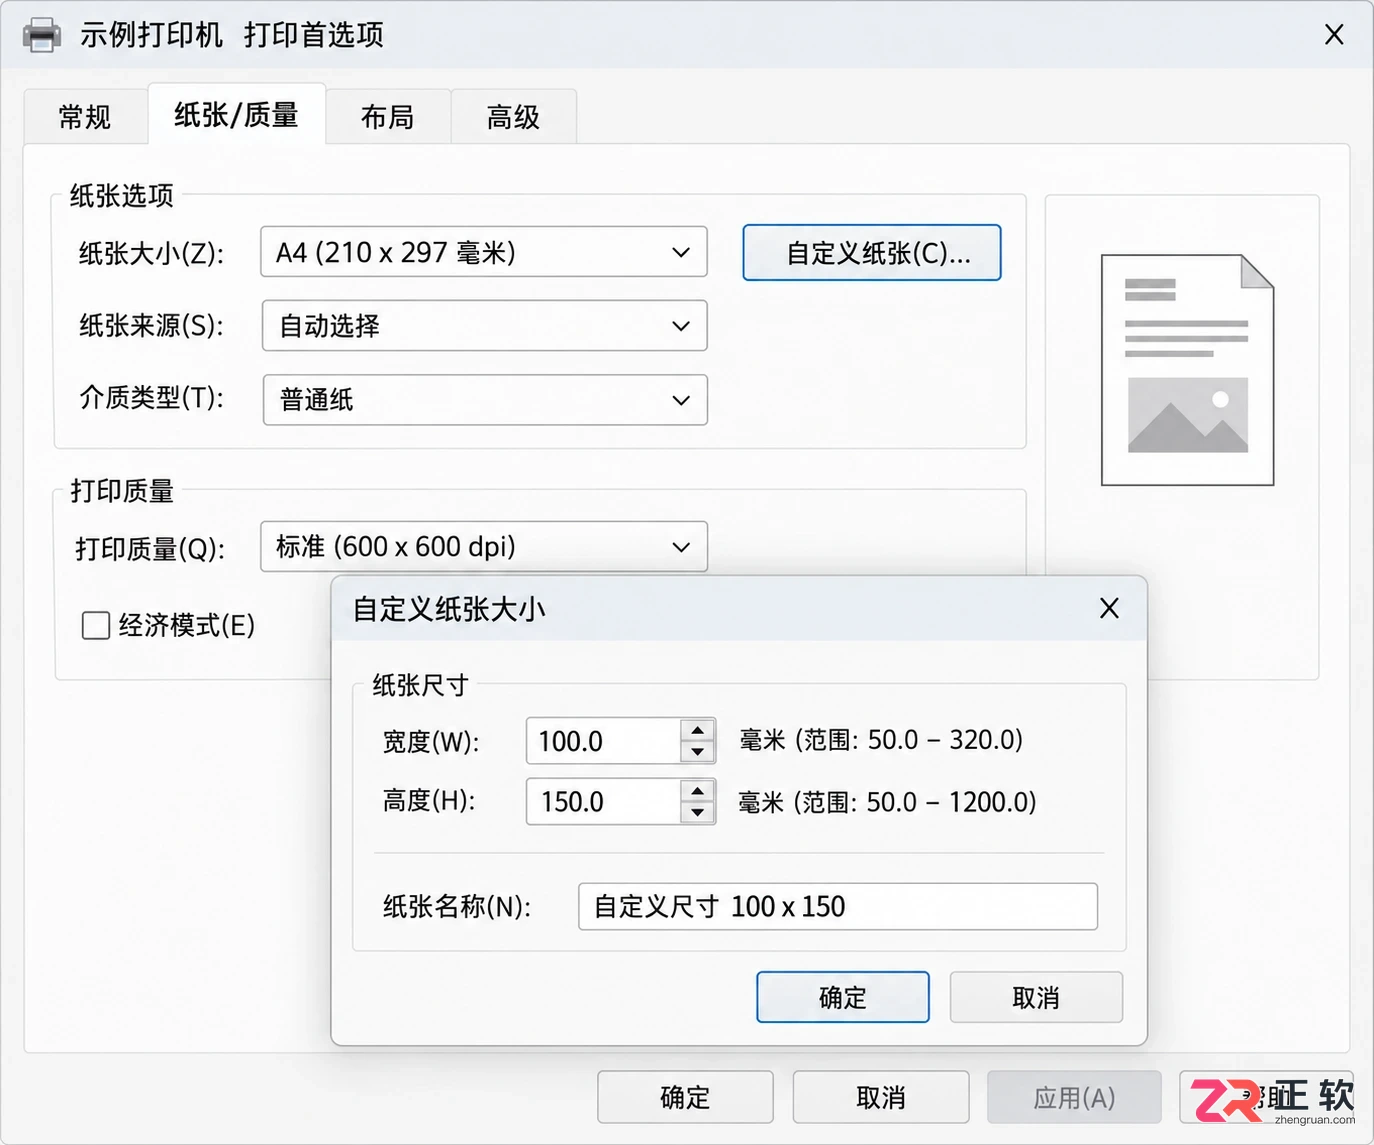Click the 自定义纸张大小 dialog title
The image size is (1374, 1145).
[x=449, y=609]
